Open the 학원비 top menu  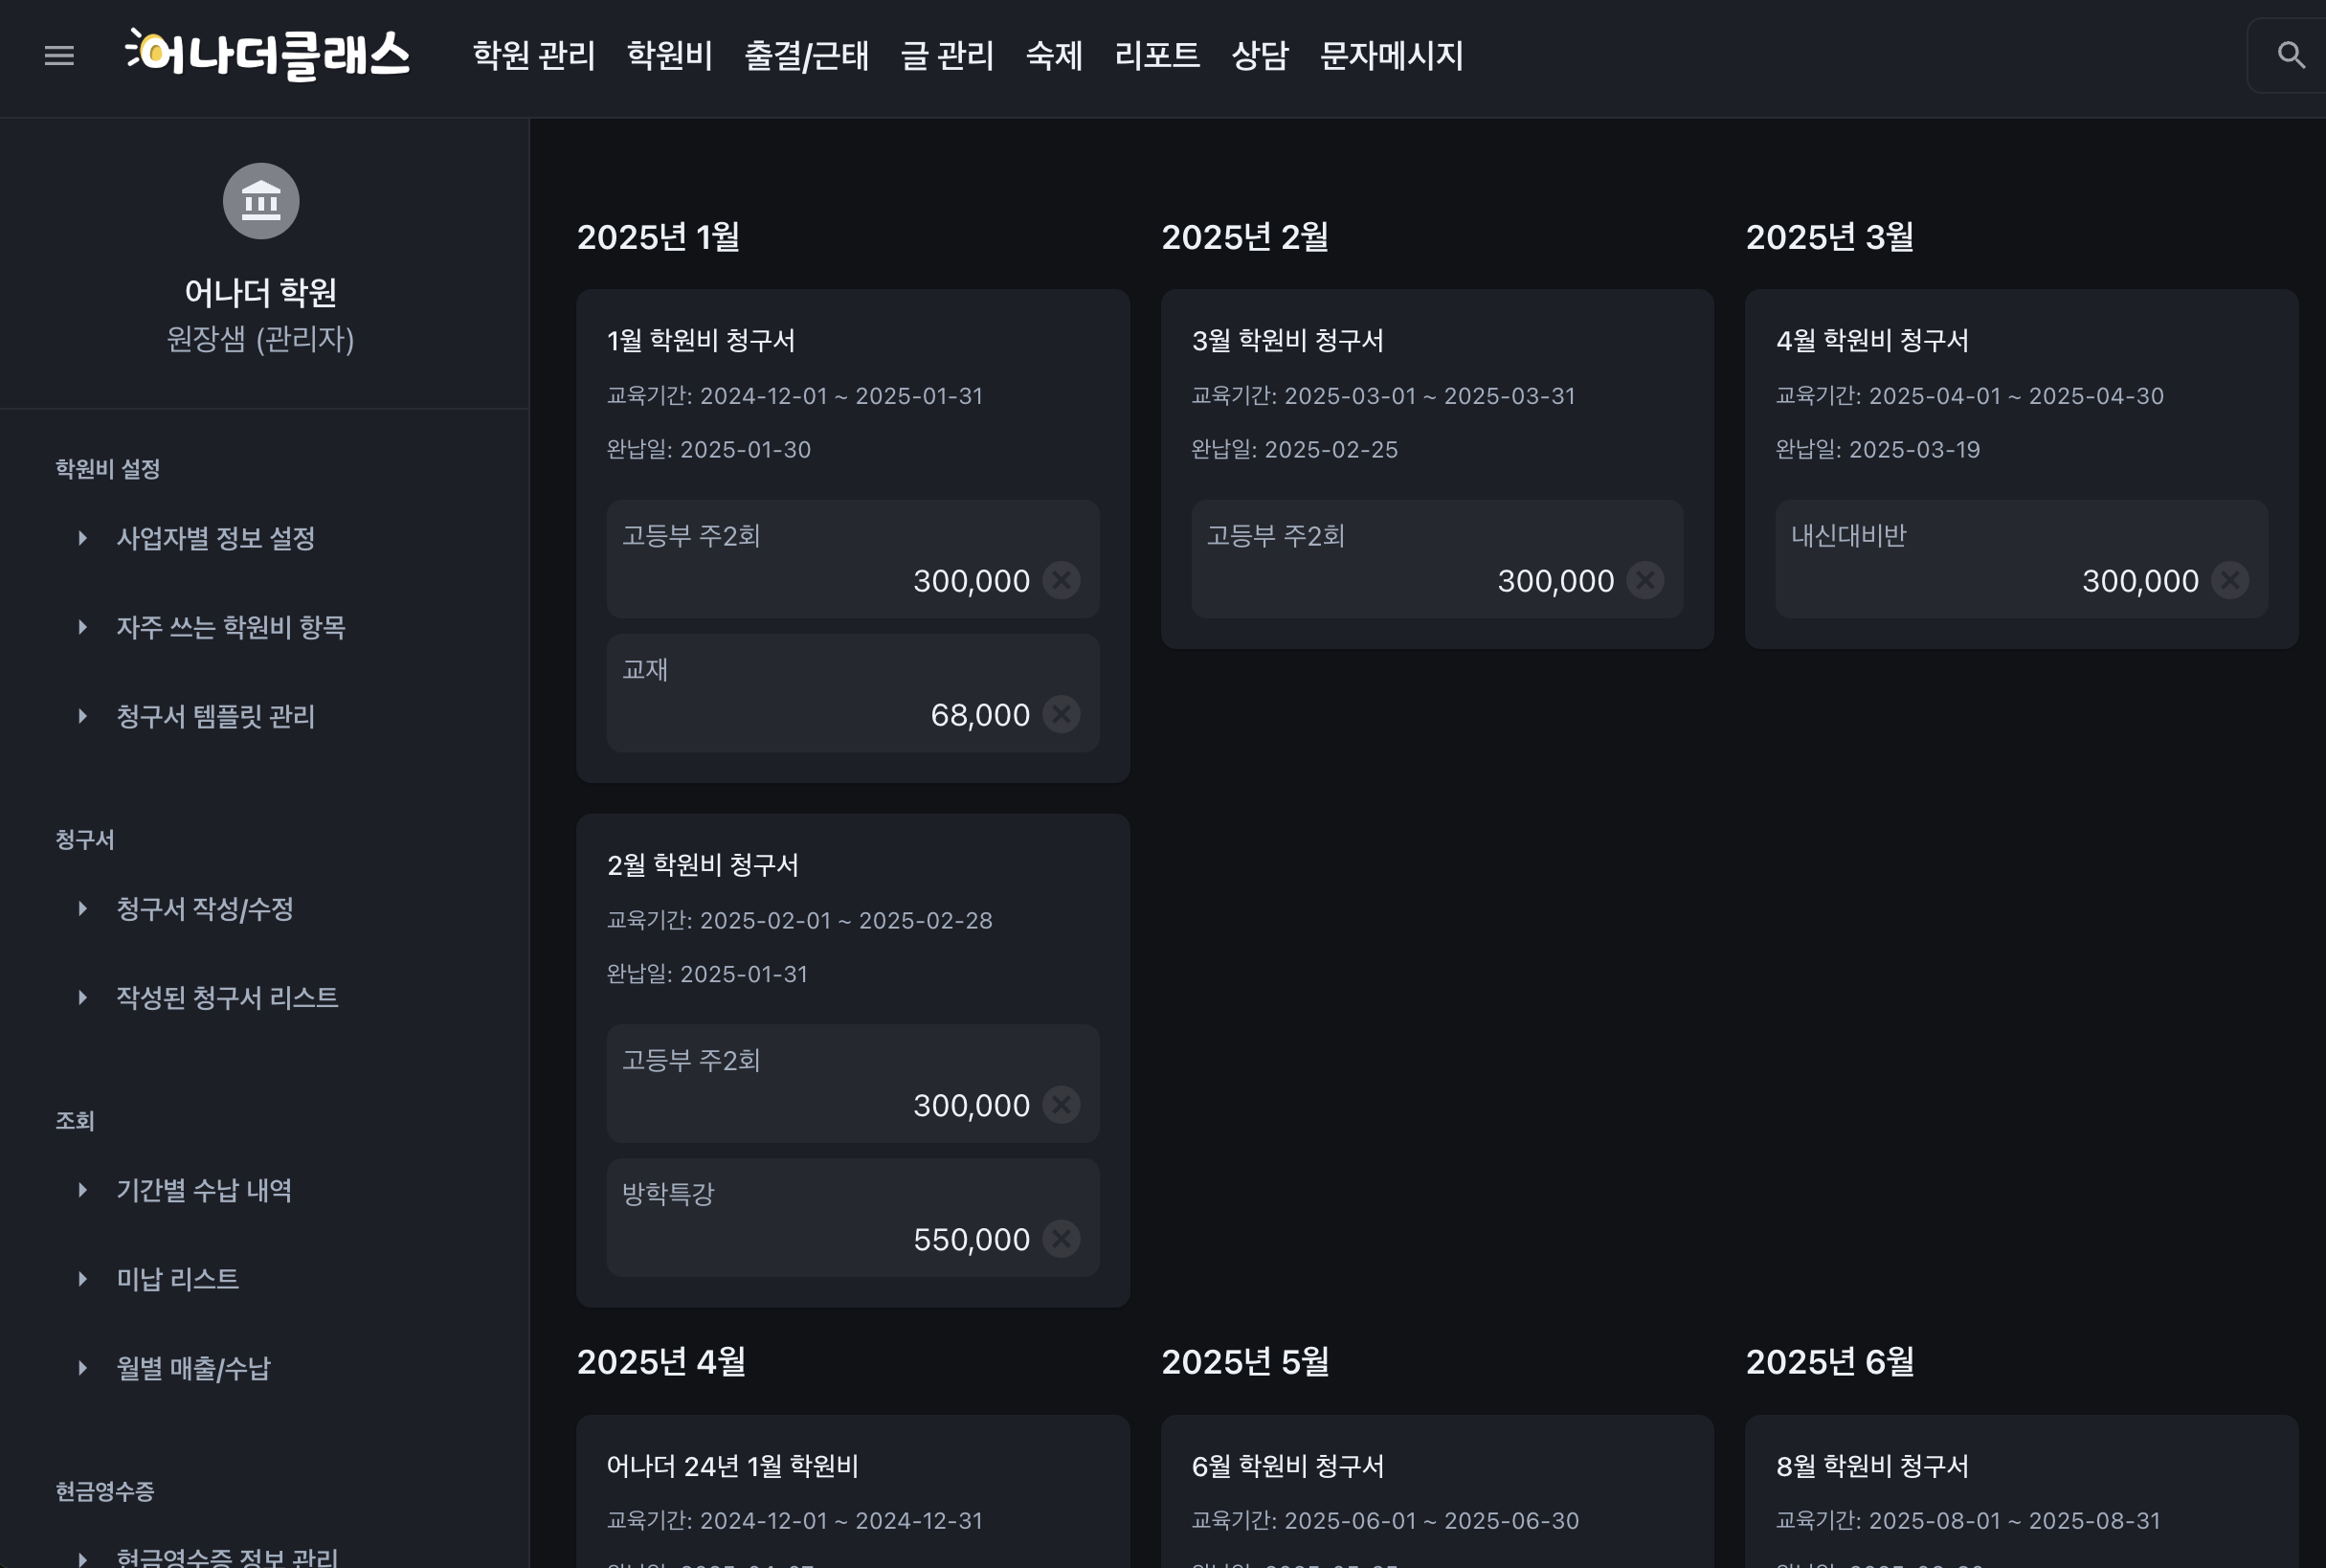669,56
